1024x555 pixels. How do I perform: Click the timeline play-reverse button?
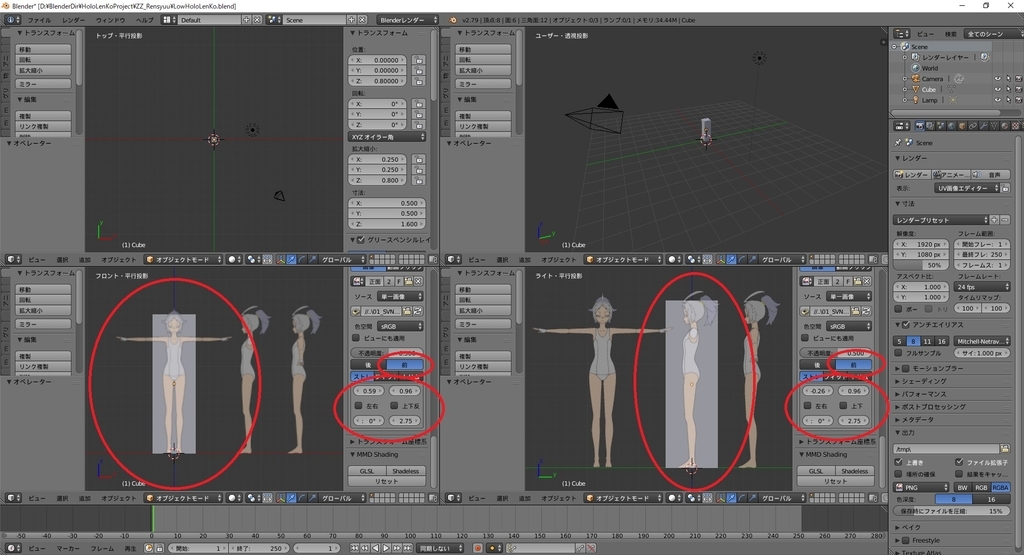click(x=376, y=548)
